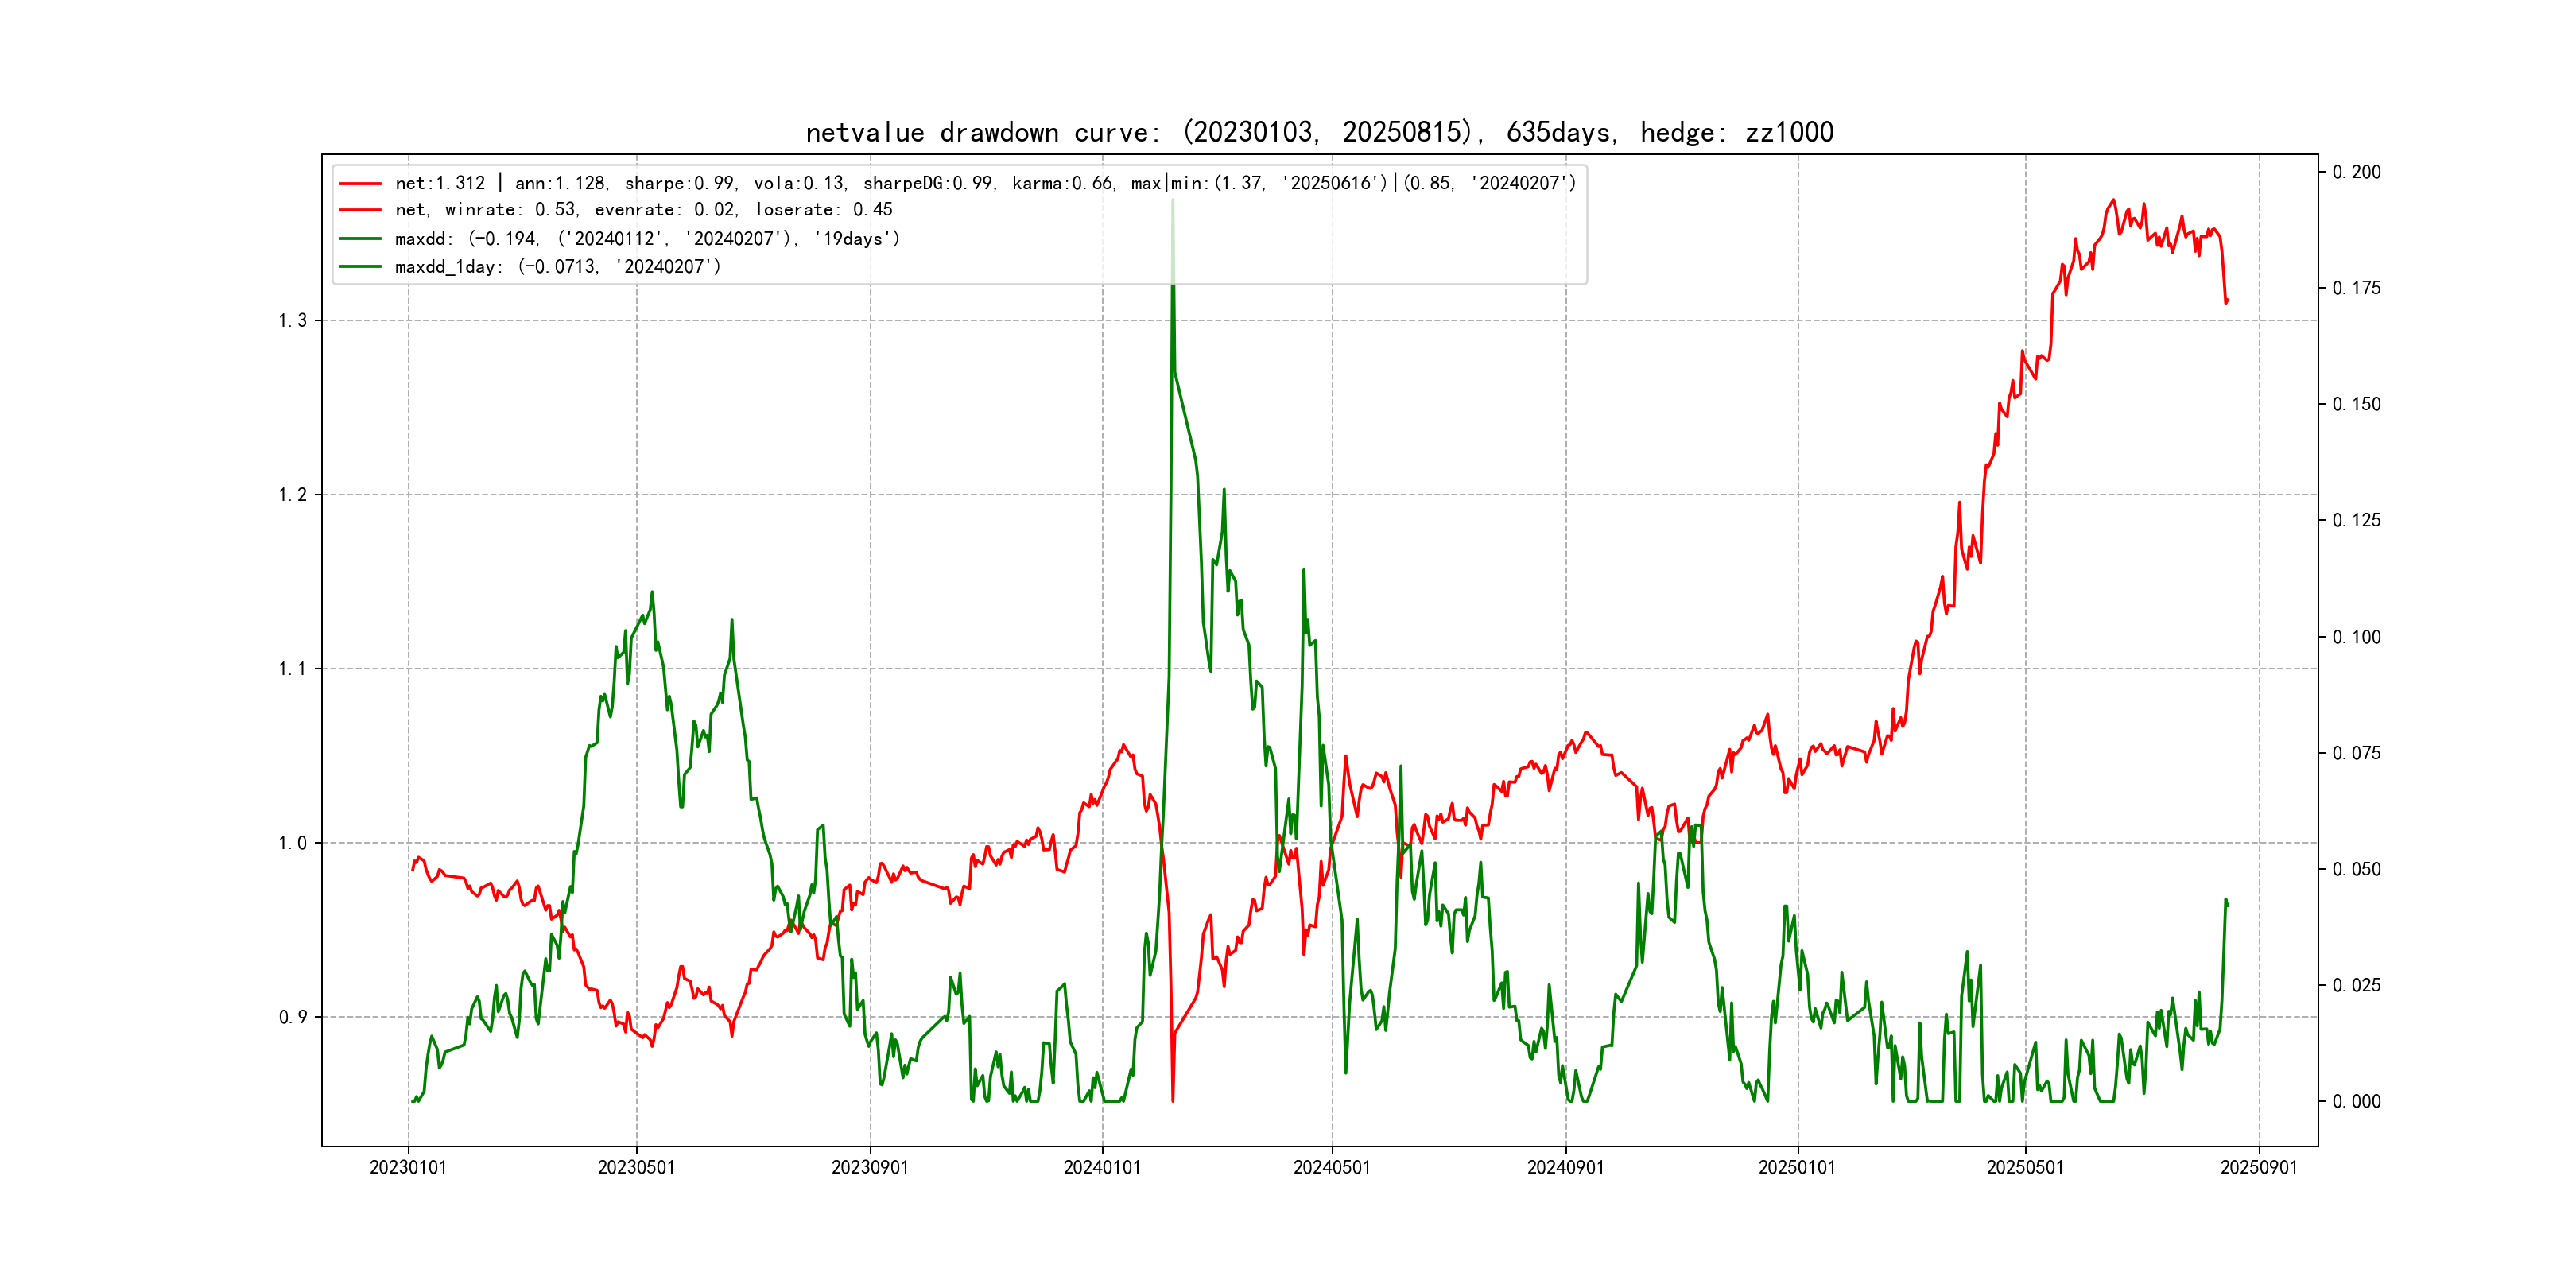This screenshot has height=1288, width=2576.
Task: Click the 20240101 x-axis date label
Action: 1102,1168
